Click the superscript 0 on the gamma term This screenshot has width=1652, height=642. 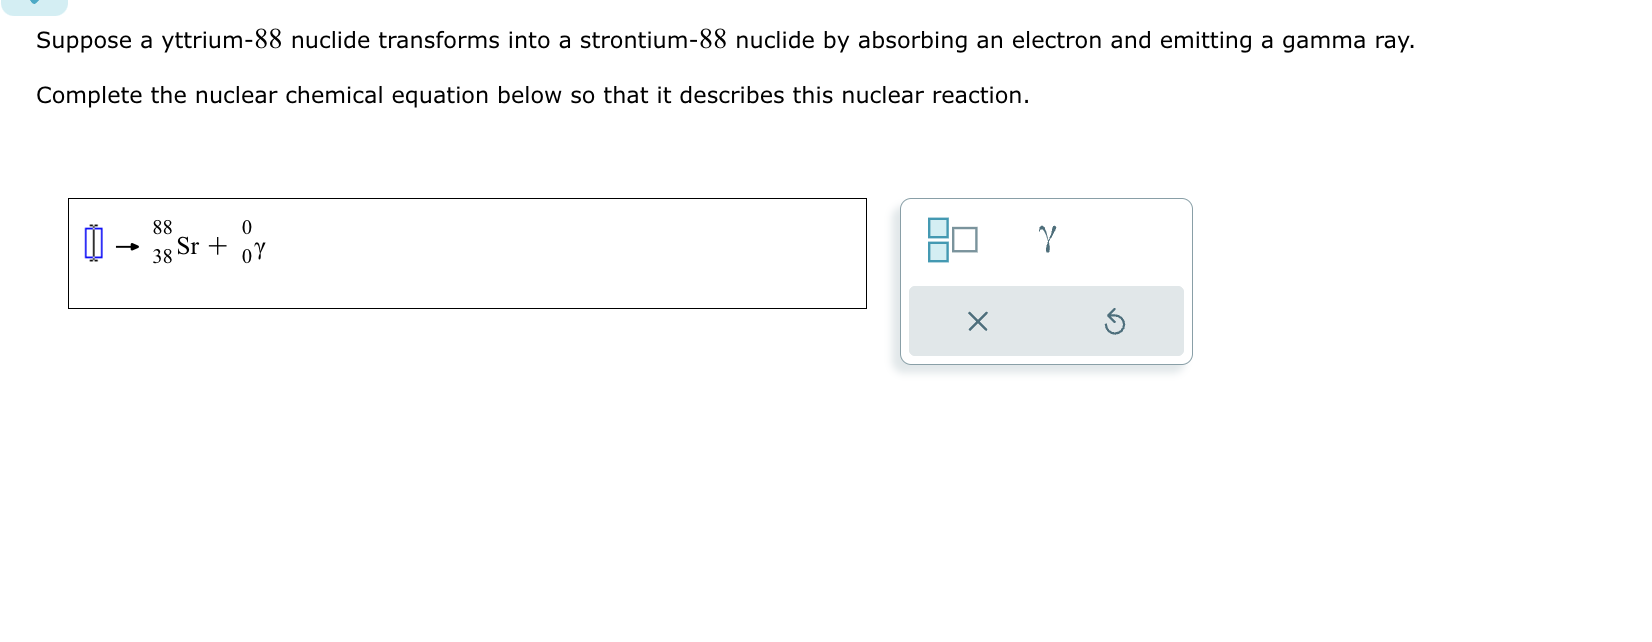[x=245, y=226]
